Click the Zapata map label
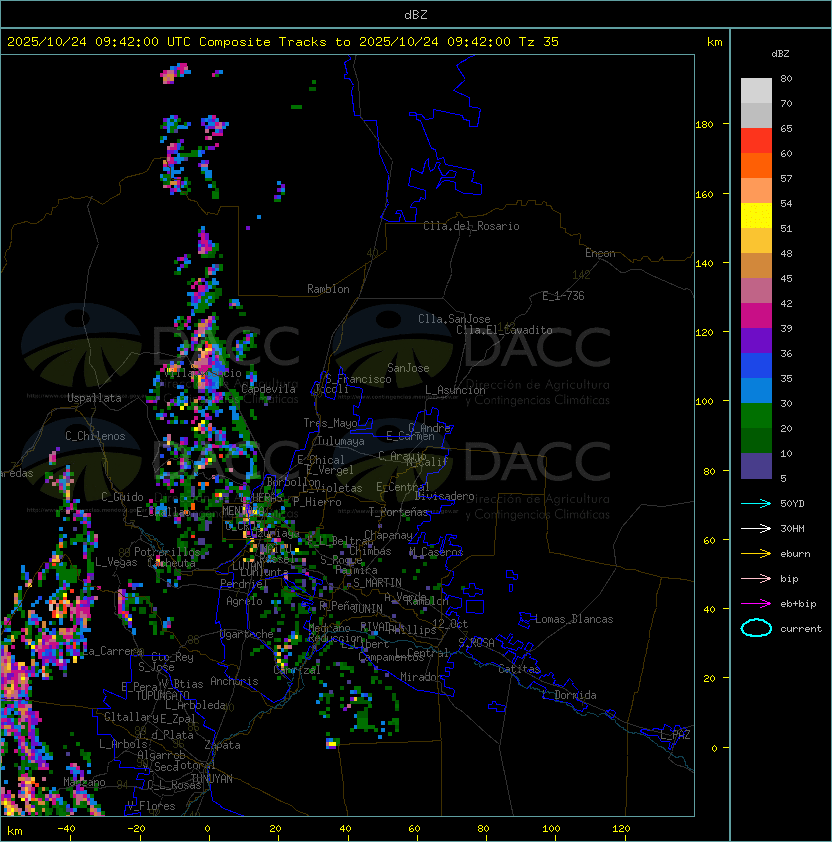 222,745
